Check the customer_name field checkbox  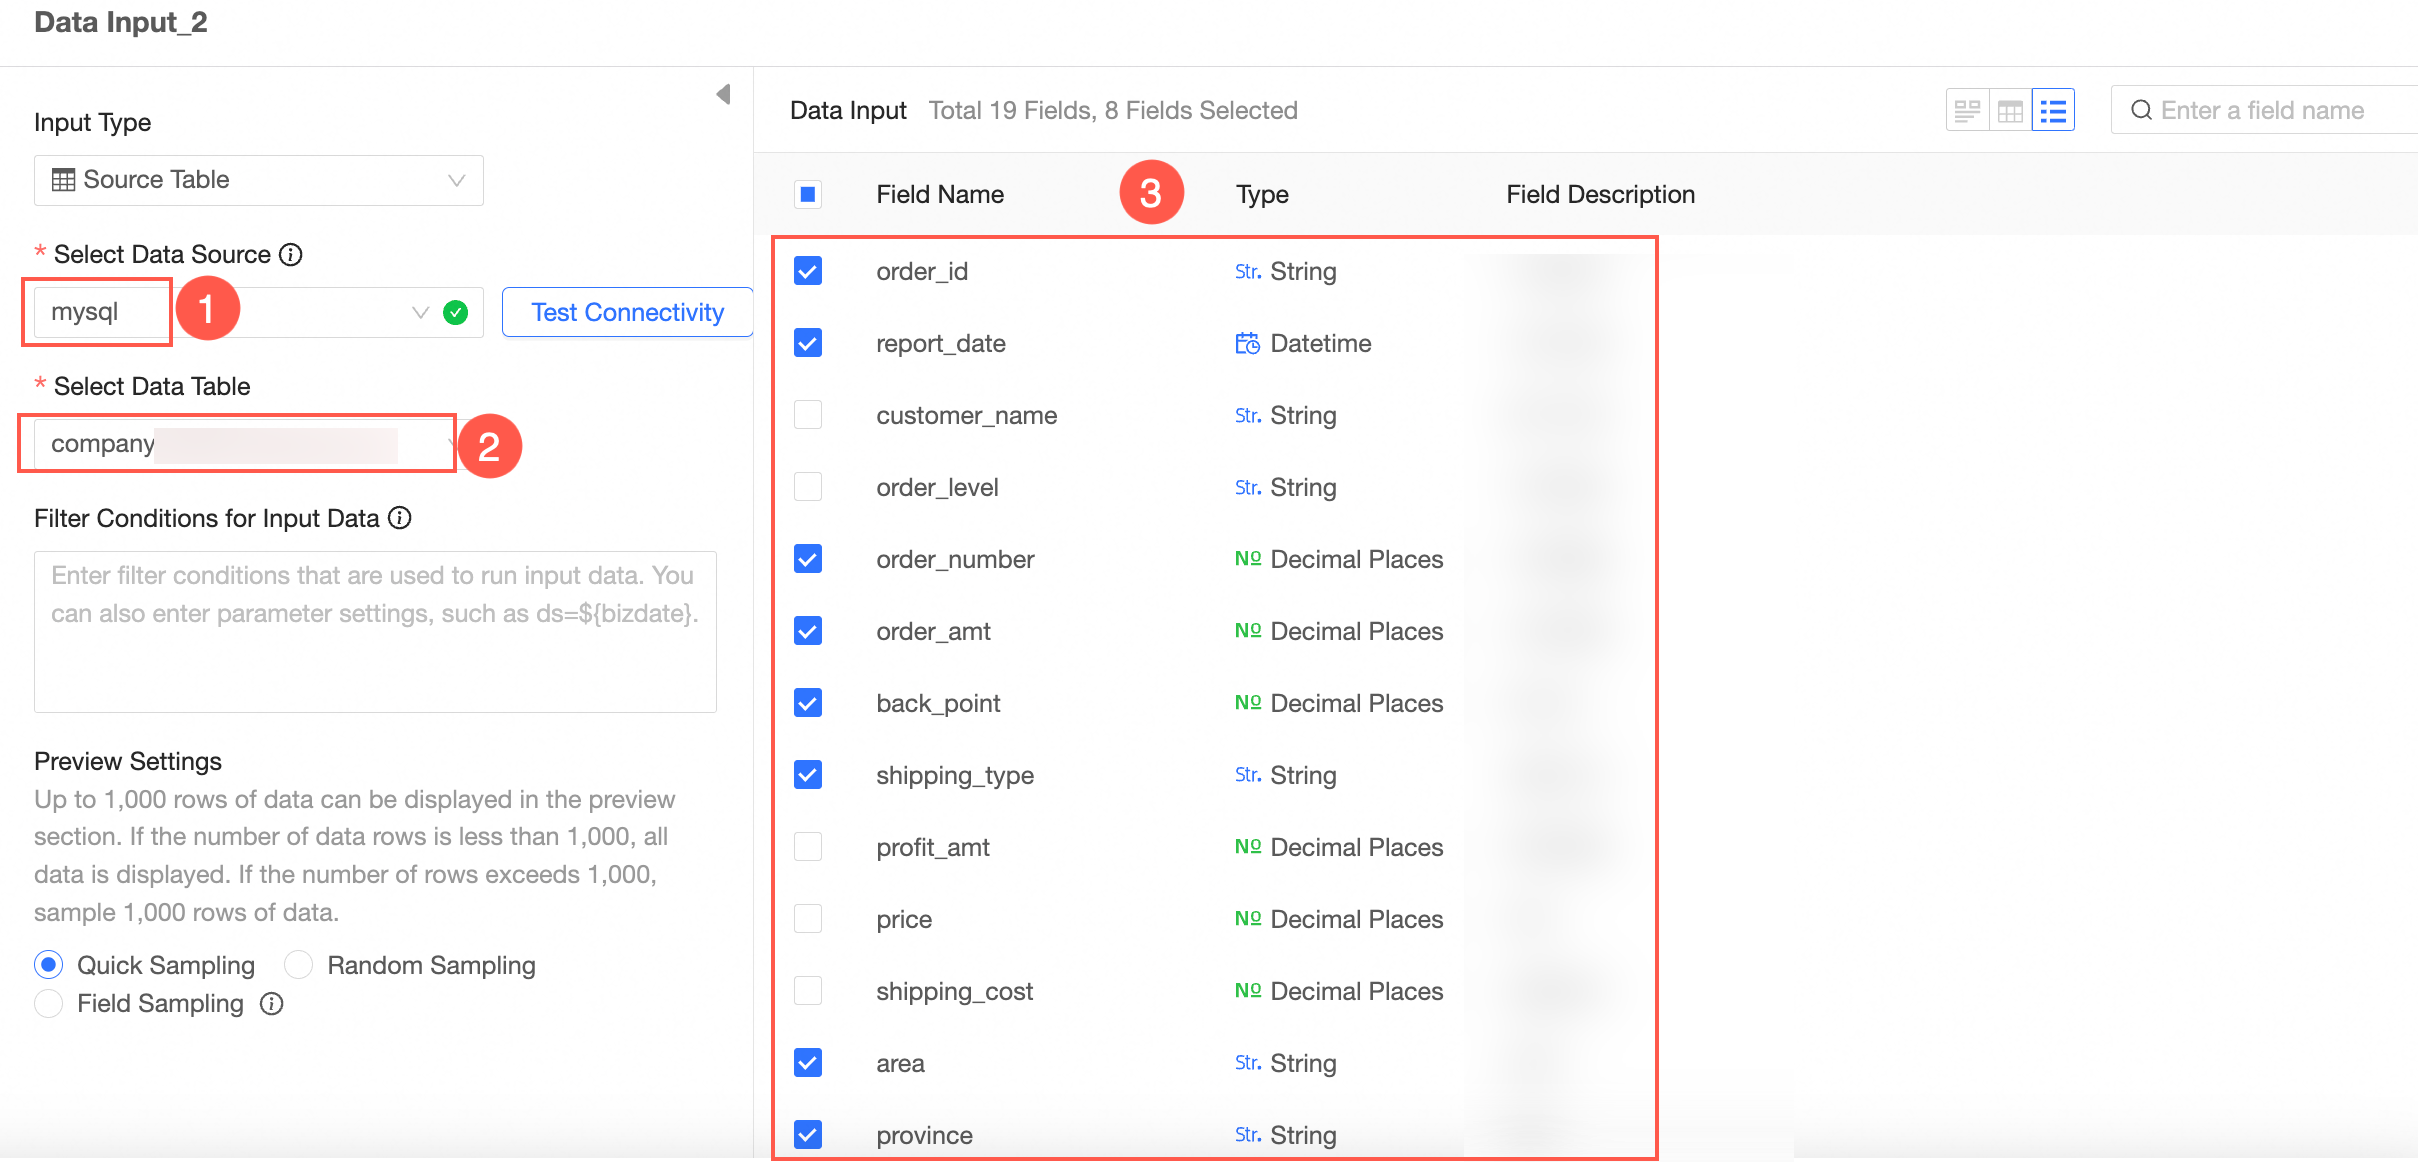(807, 415)
